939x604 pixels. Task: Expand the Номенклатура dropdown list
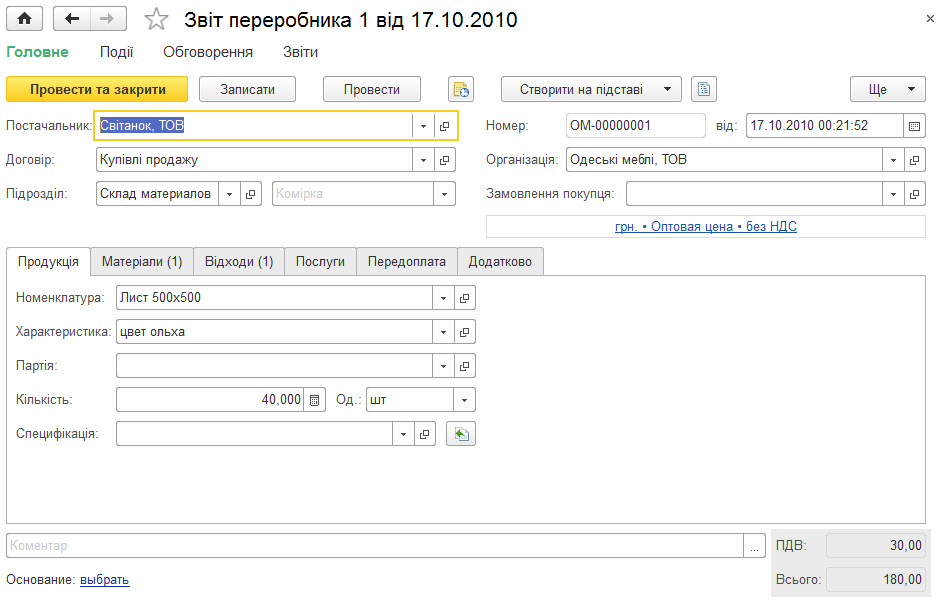(x=443, y=298)
